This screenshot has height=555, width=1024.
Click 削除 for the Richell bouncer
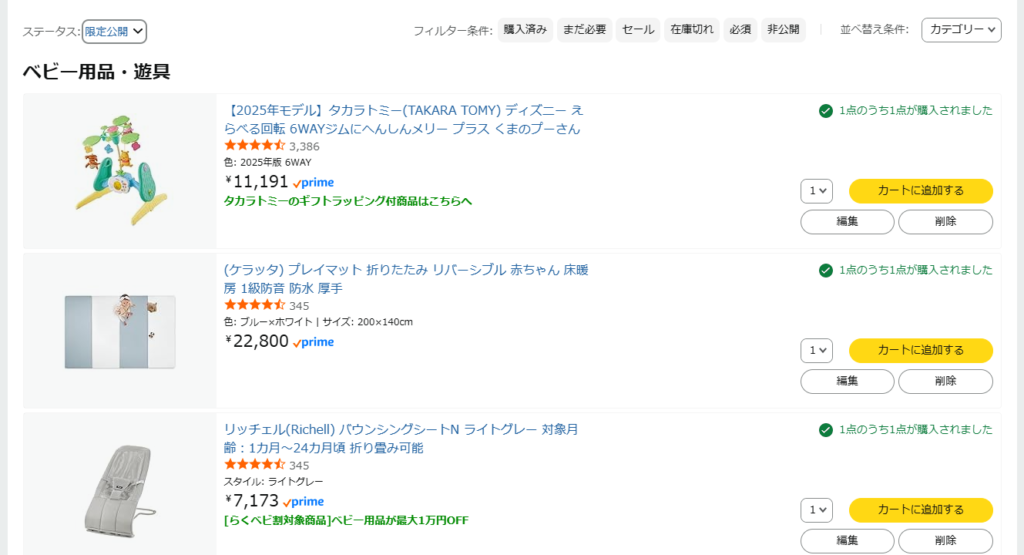pyautogui.click(x=945, y=541)
